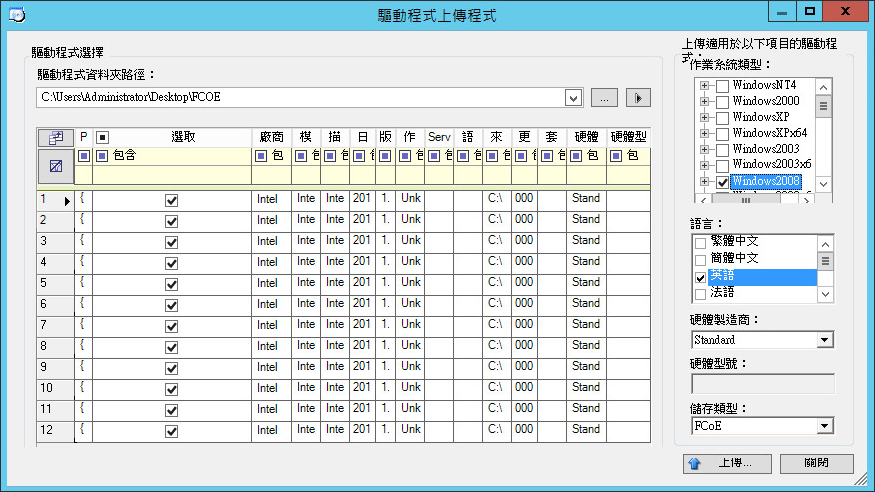
Task: Click the filter icon in the 硬體 column
Action: coord(576,156)
